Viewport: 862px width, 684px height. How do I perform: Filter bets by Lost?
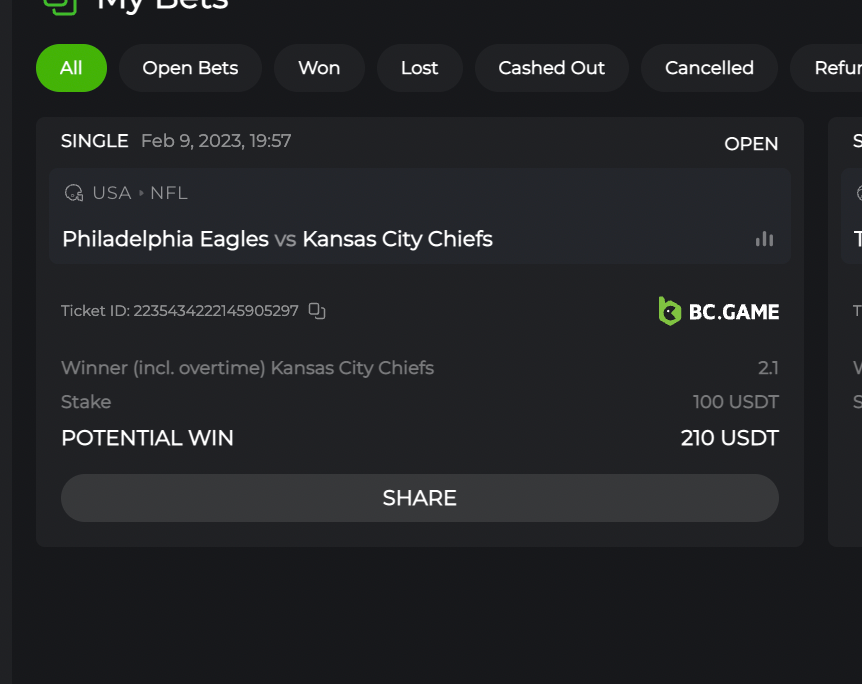tap(419, 68)
